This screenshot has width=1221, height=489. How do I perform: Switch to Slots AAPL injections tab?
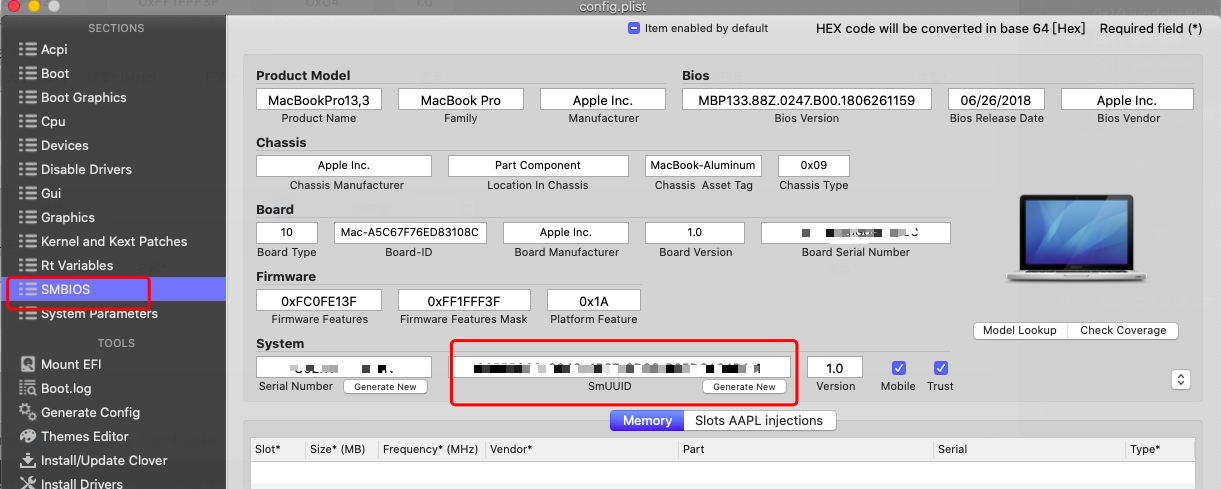(x=759, y=420)
